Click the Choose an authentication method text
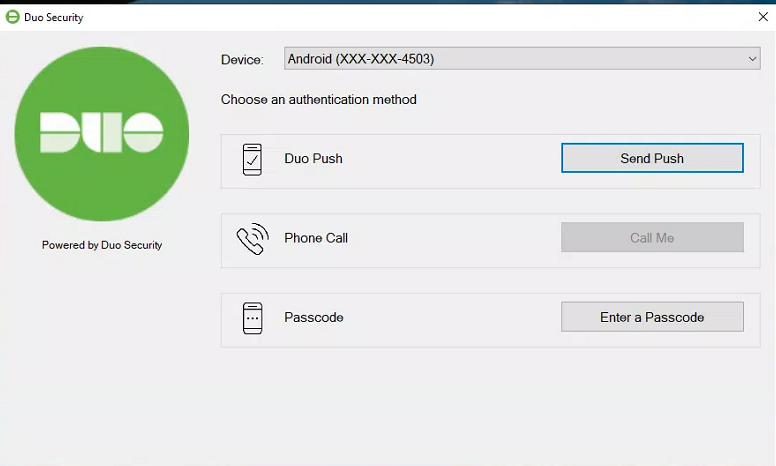Viewport: 776px width, 466px height. click(319, 99)
